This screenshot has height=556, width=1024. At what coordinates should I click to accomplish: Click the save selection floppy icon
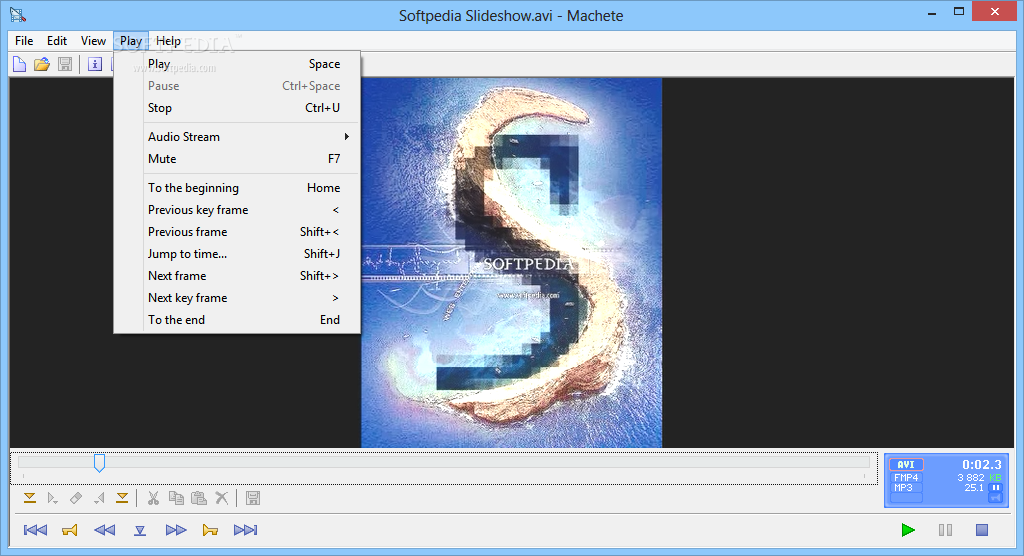click(253, 499)
